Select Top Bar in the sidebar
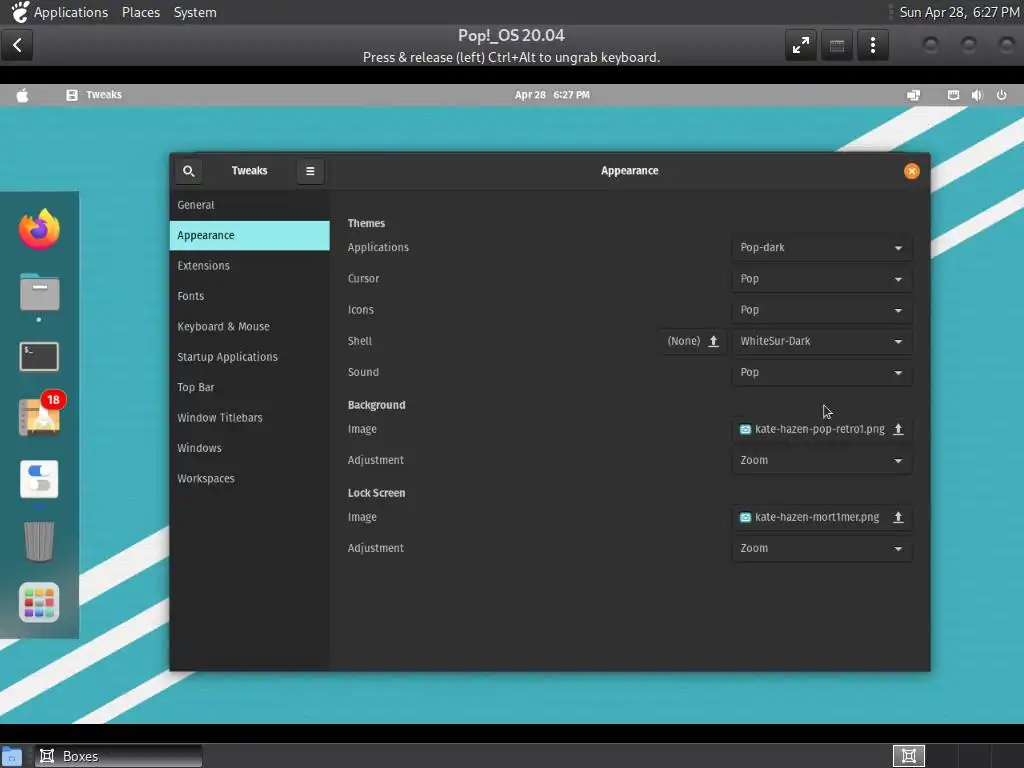The width and height of the screenshot is (1024, 768). pyautogui.click(x=249, y=387)
